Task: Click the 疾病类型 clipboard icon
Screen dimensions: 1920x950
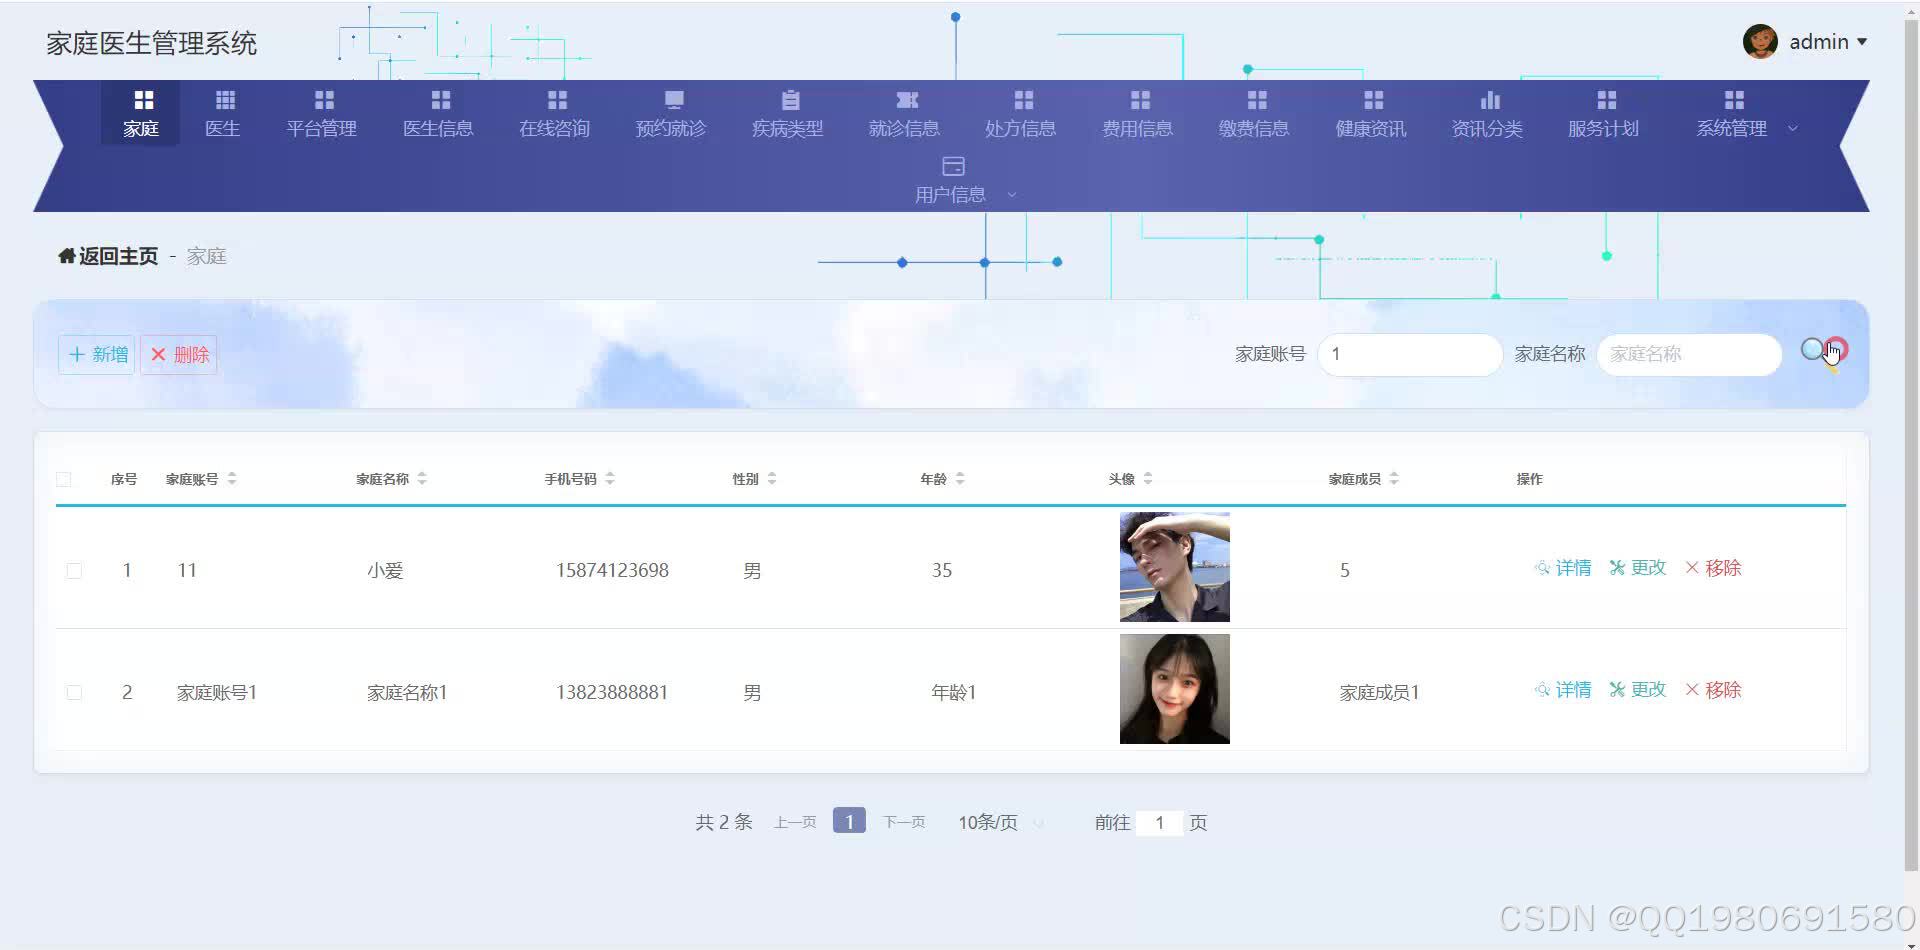Action: point(788,99)
